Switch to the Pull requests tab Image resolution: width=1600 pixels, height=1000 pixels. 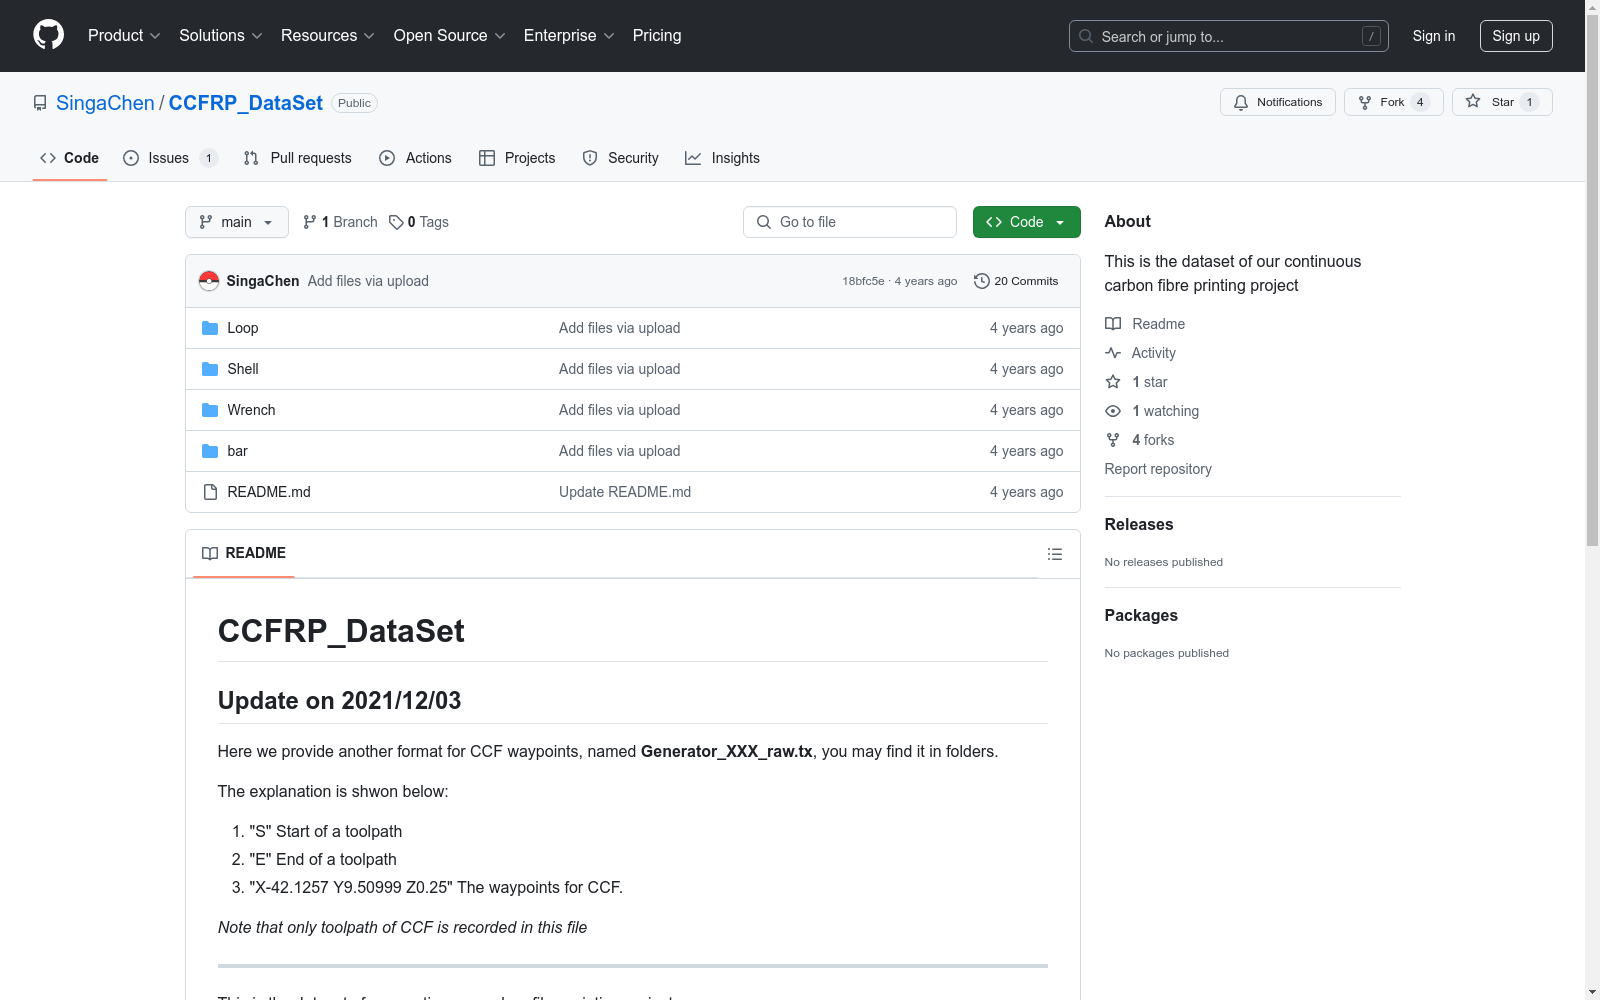point(298,158)
